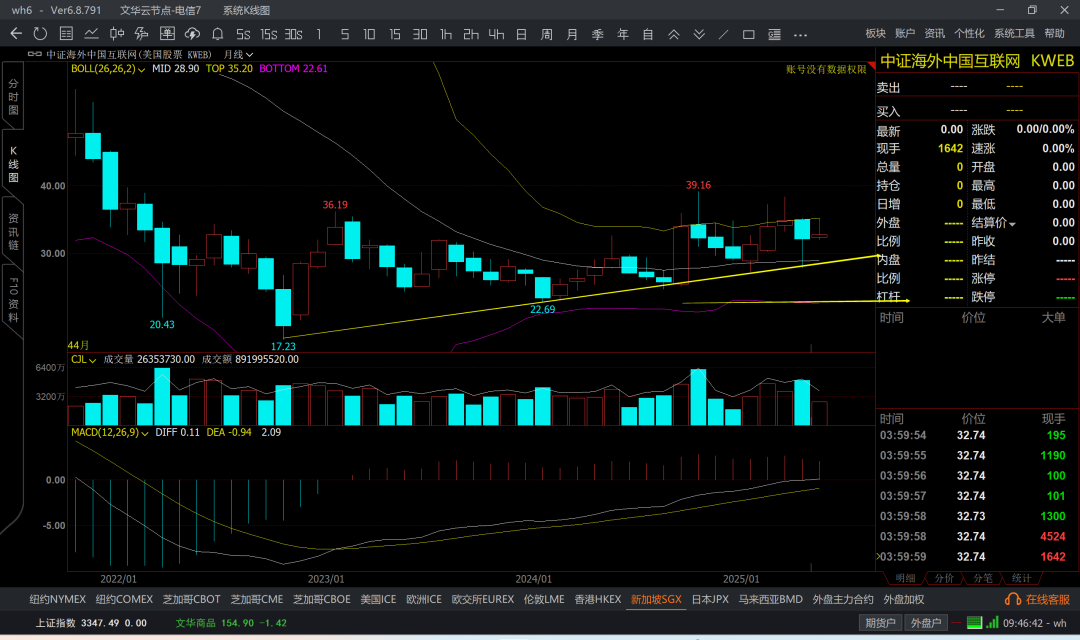Open the MACD(12,26,9) indicator dropdown
The image size is (1080, 640).
[x=110, y=433]
